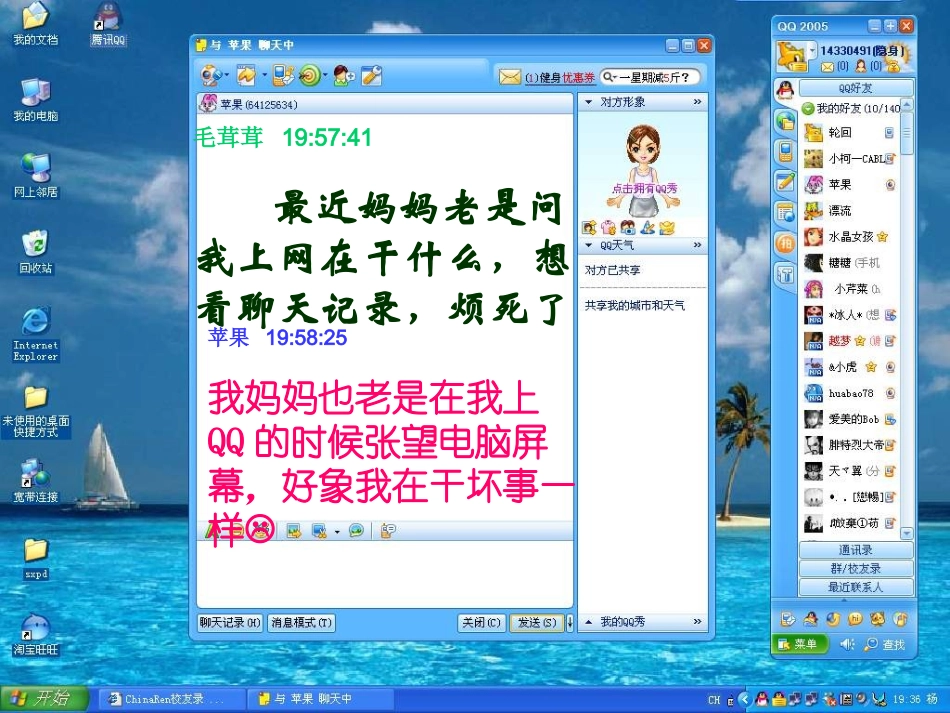This screenshot has height=713, width=950.
Task: Click the 关闭(C) button
Action: point(481,622)
